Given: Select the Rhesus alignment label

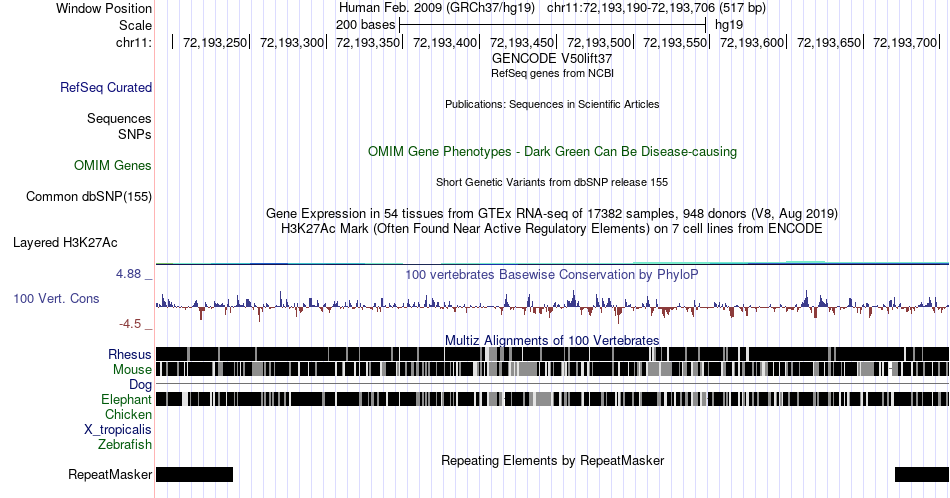Looking at the screenshot, I should click(130, 354).
